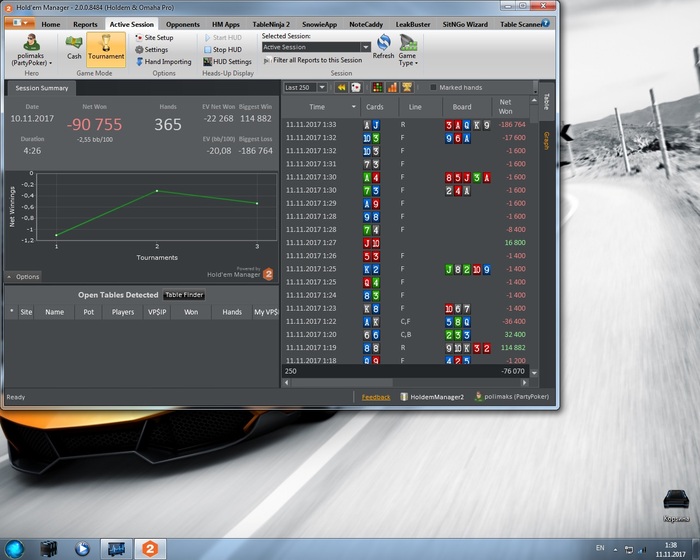Click polimaks (PartyPoker) in status bar
The height and width of the screenshot is (560, 700).
click(512, 397)
